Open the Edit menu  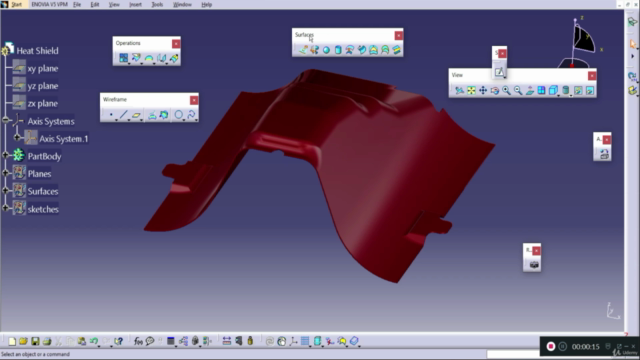click(95, 4)
